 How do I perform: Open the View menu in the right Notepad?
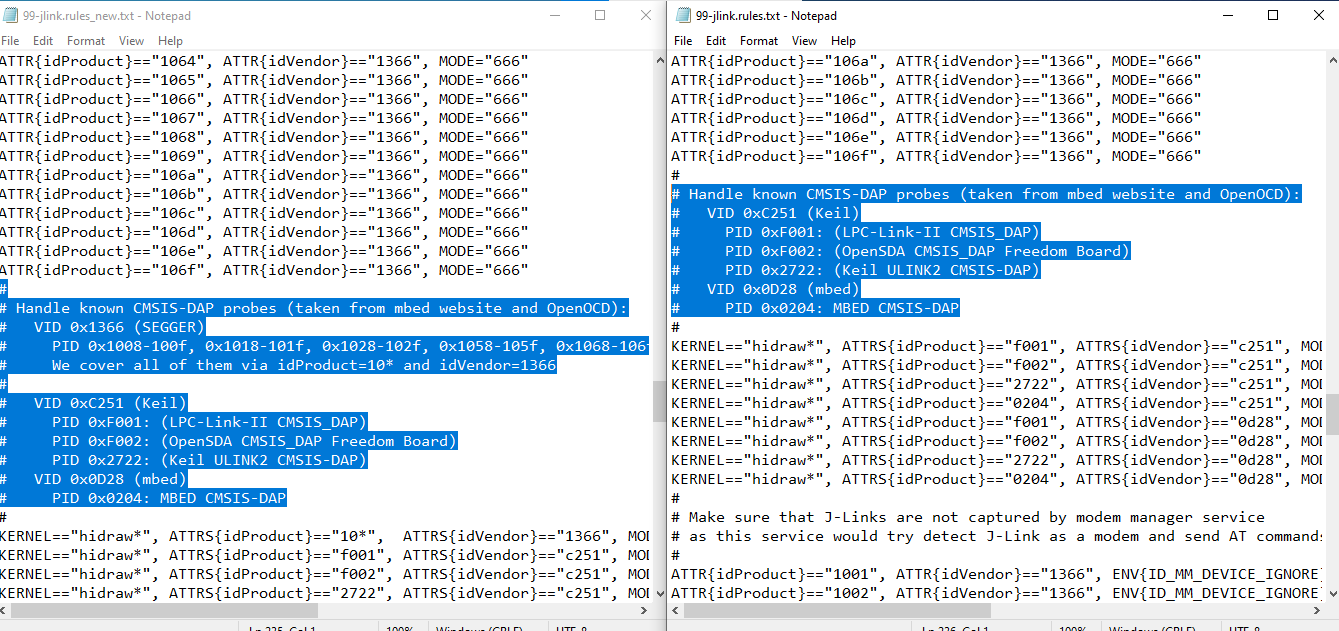pyautogui.click(x=804, y=41)
